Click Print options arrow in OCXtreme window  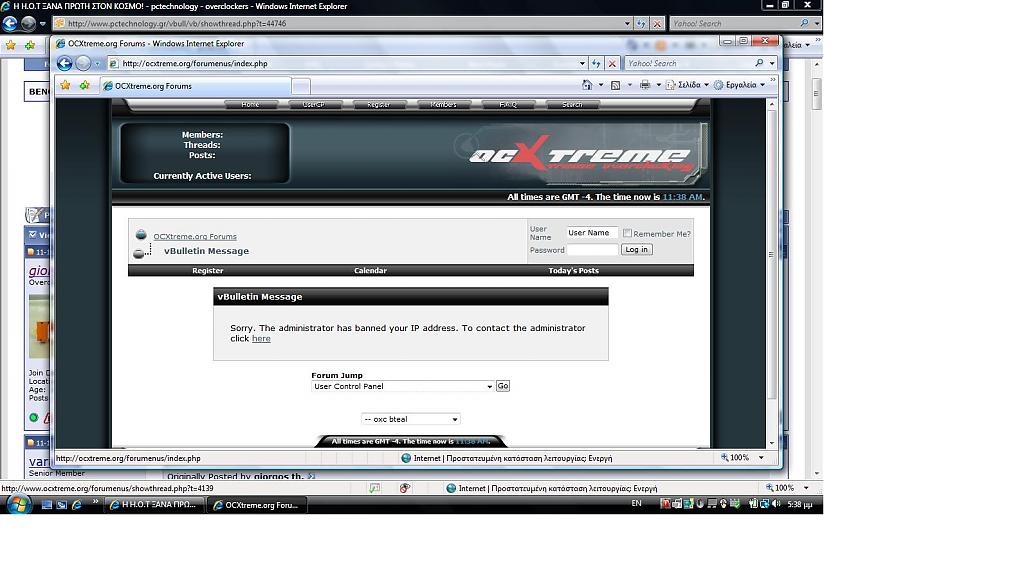(x=658, y=85)
